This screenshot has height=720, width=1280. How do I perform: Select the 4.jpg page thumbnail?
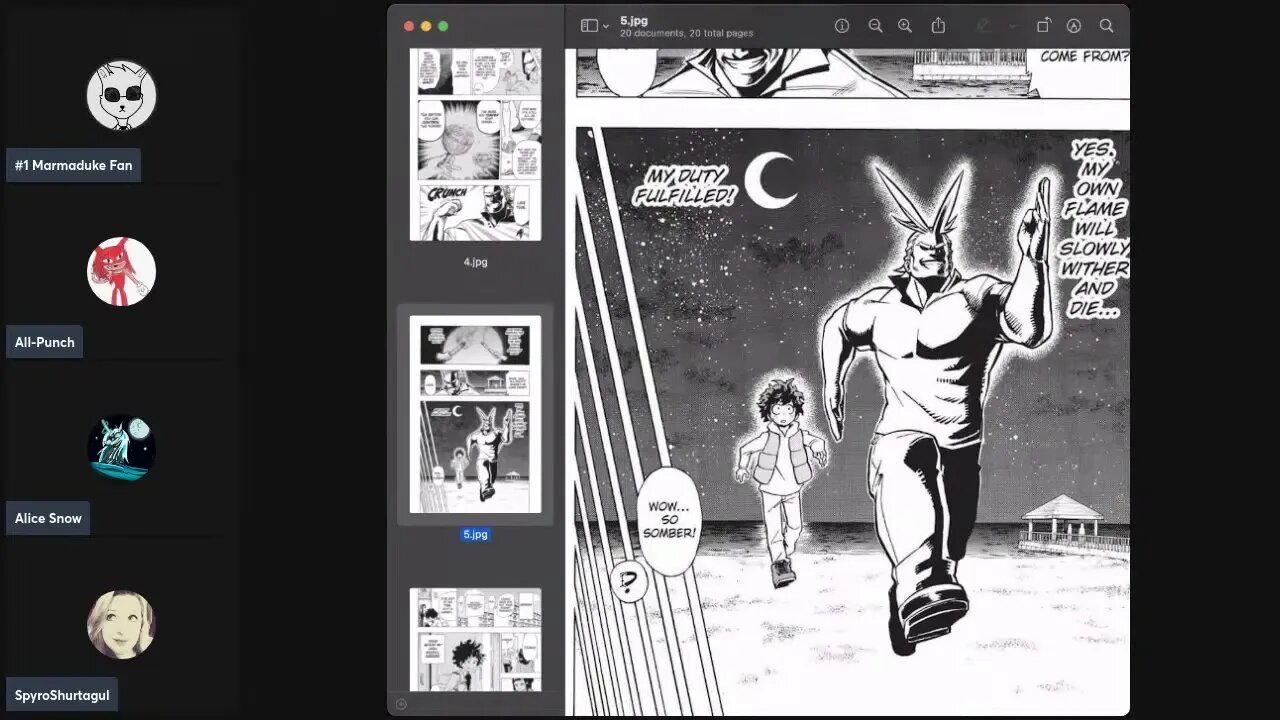tap(475, 144)
